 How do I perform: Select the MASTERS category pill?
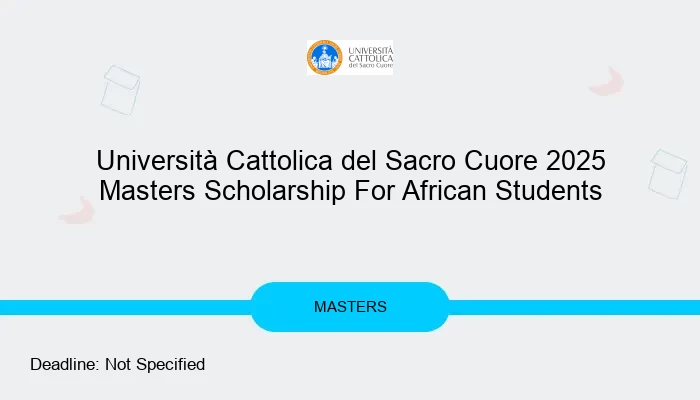pos(350,307)
